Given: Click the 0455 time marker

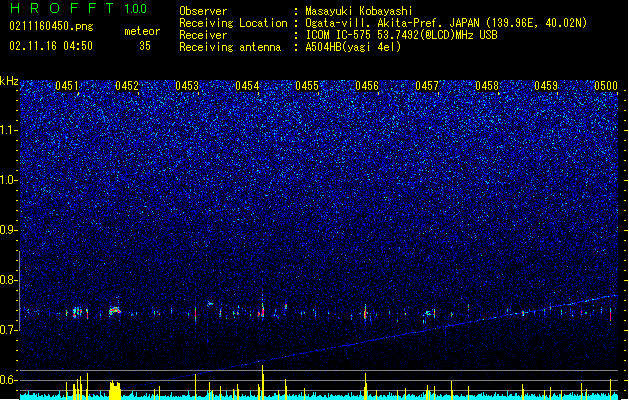Looking at the screenshot, I should 307,86.
